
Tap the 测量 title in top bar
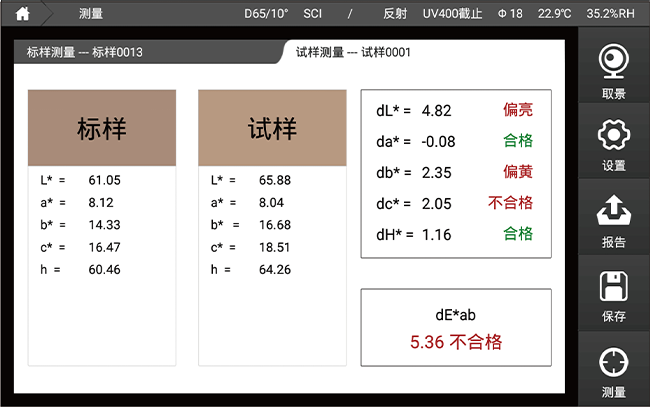pos(90,14)
